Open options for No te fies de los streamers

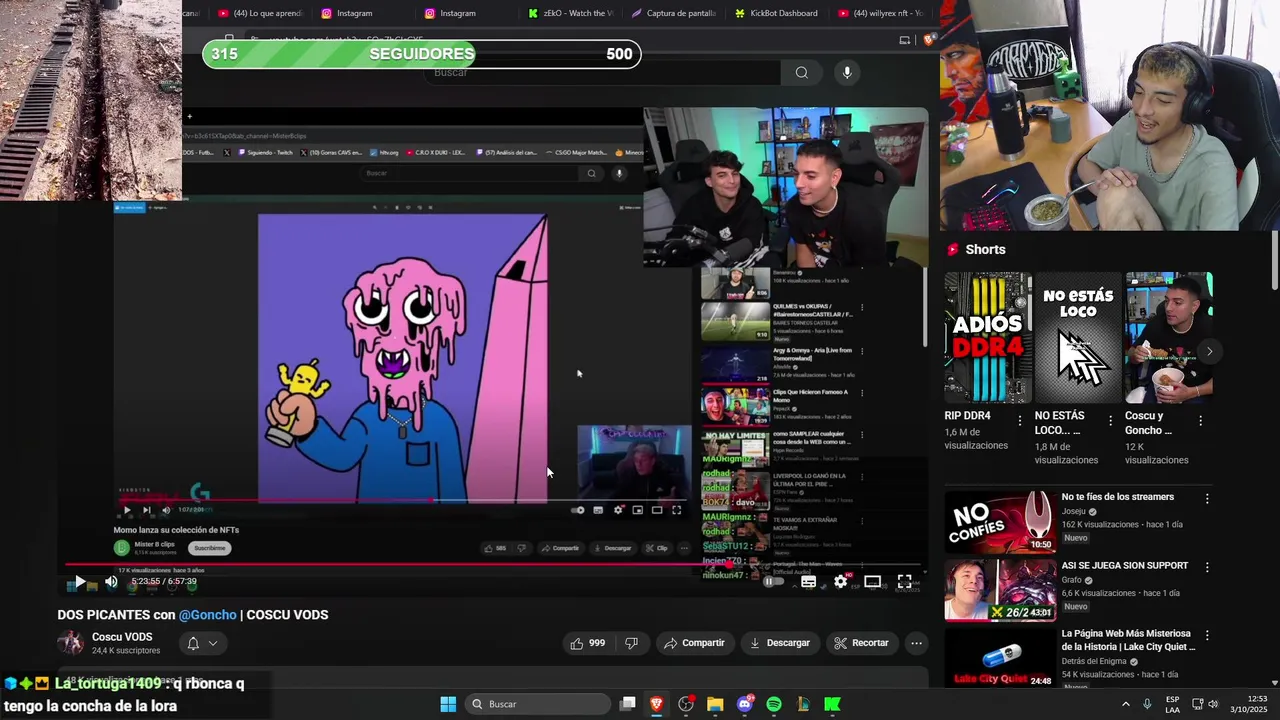(x=1207, y=498)
